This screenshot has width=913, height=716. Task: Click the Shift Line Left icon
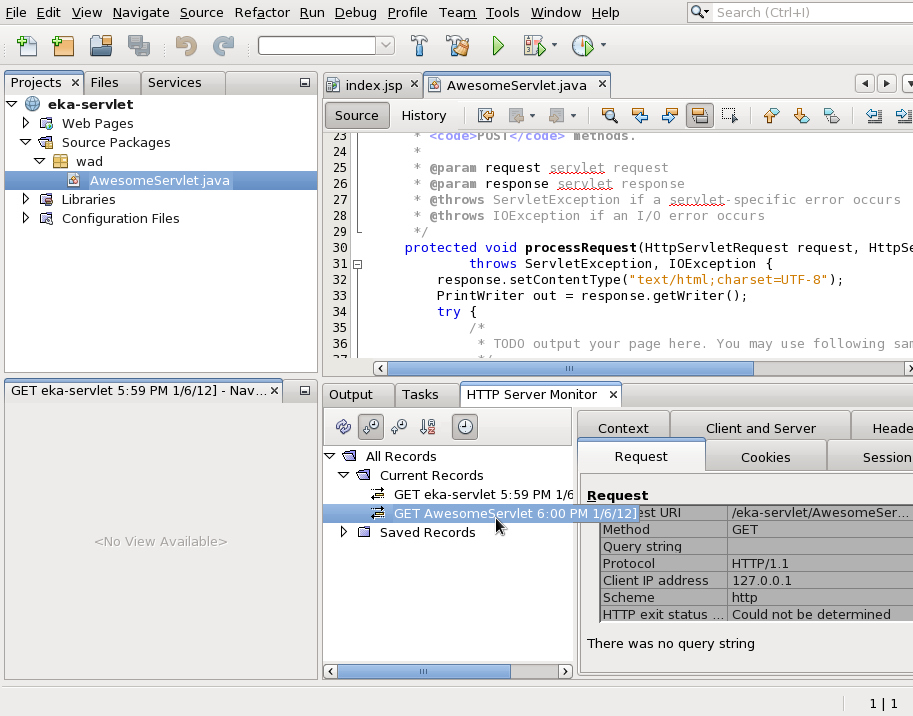pyautogui.click(x=873, y=115)
